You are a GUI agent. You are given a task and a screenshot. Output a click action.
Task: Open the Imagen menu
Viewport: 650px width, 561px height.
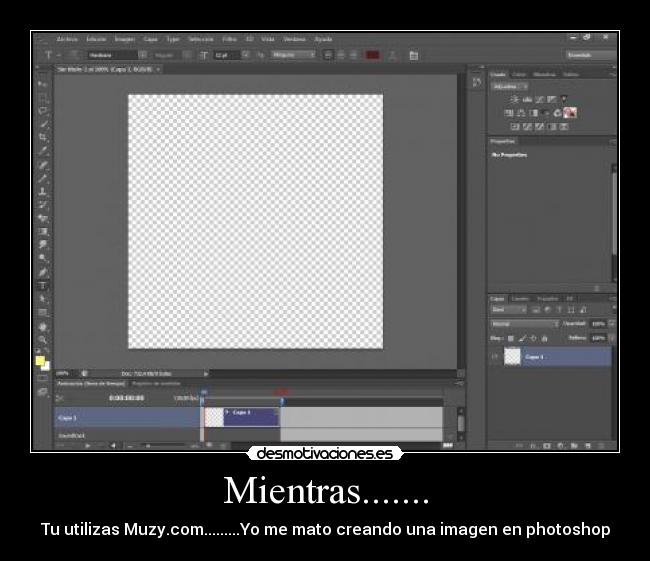coord(124,39)
